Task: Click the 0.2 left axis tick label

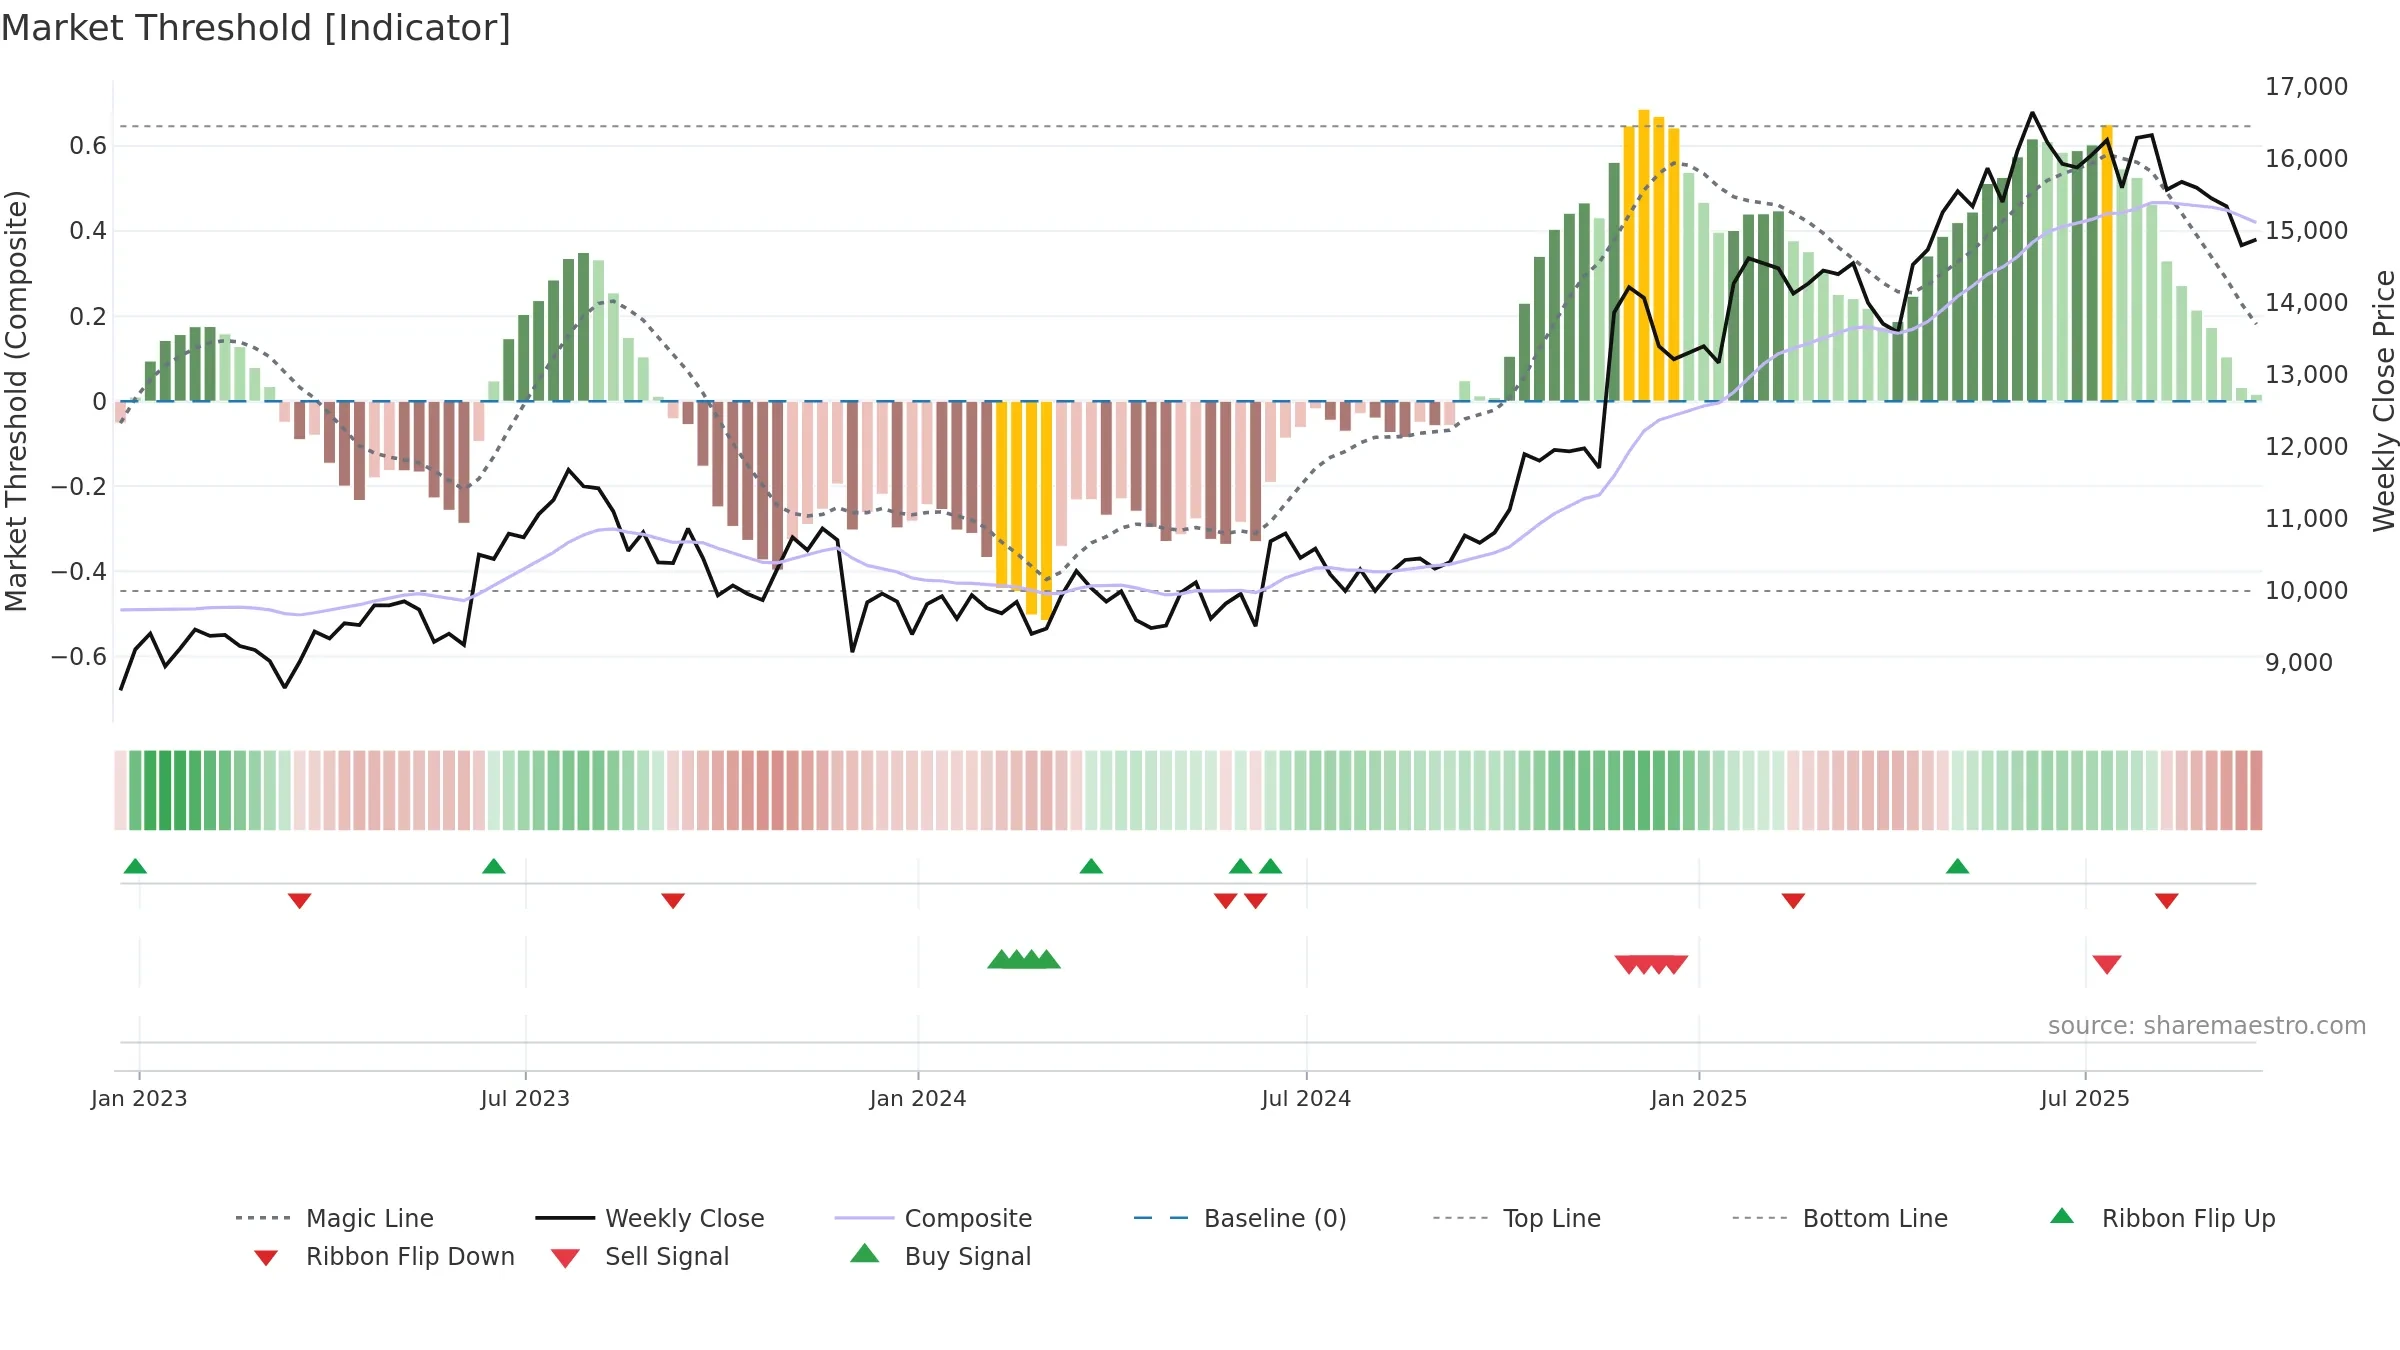Action: [88, 317]
